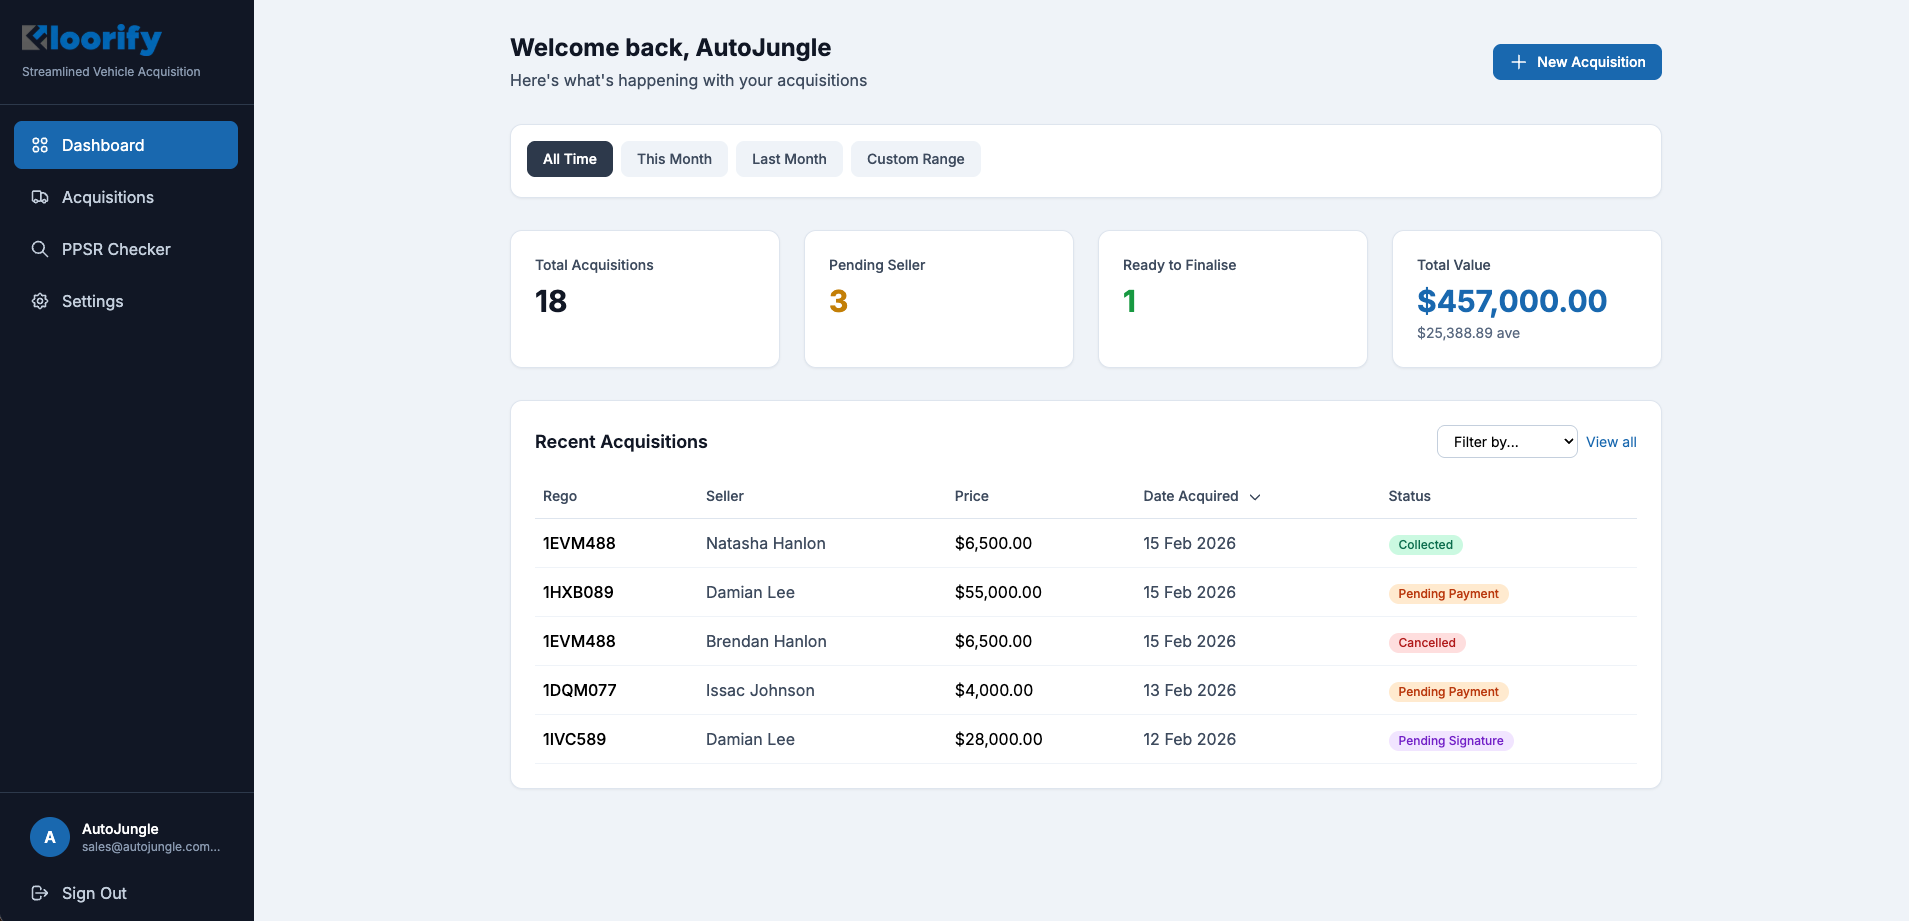Viewport: 1909px width, 921px height.
Task: Click the Pending Signature badge
Action: 1450,740
